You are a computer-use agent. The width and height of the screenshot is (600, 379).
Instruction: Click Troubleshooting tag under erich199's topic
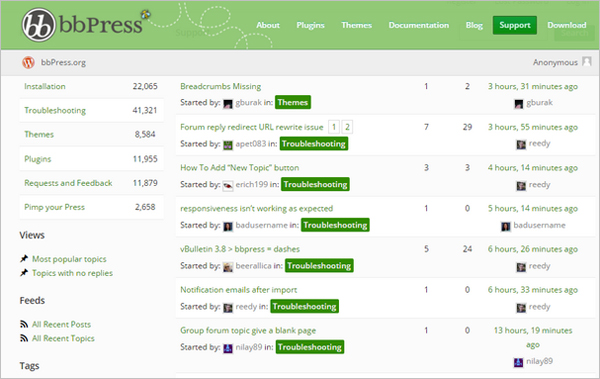[315, 185]
